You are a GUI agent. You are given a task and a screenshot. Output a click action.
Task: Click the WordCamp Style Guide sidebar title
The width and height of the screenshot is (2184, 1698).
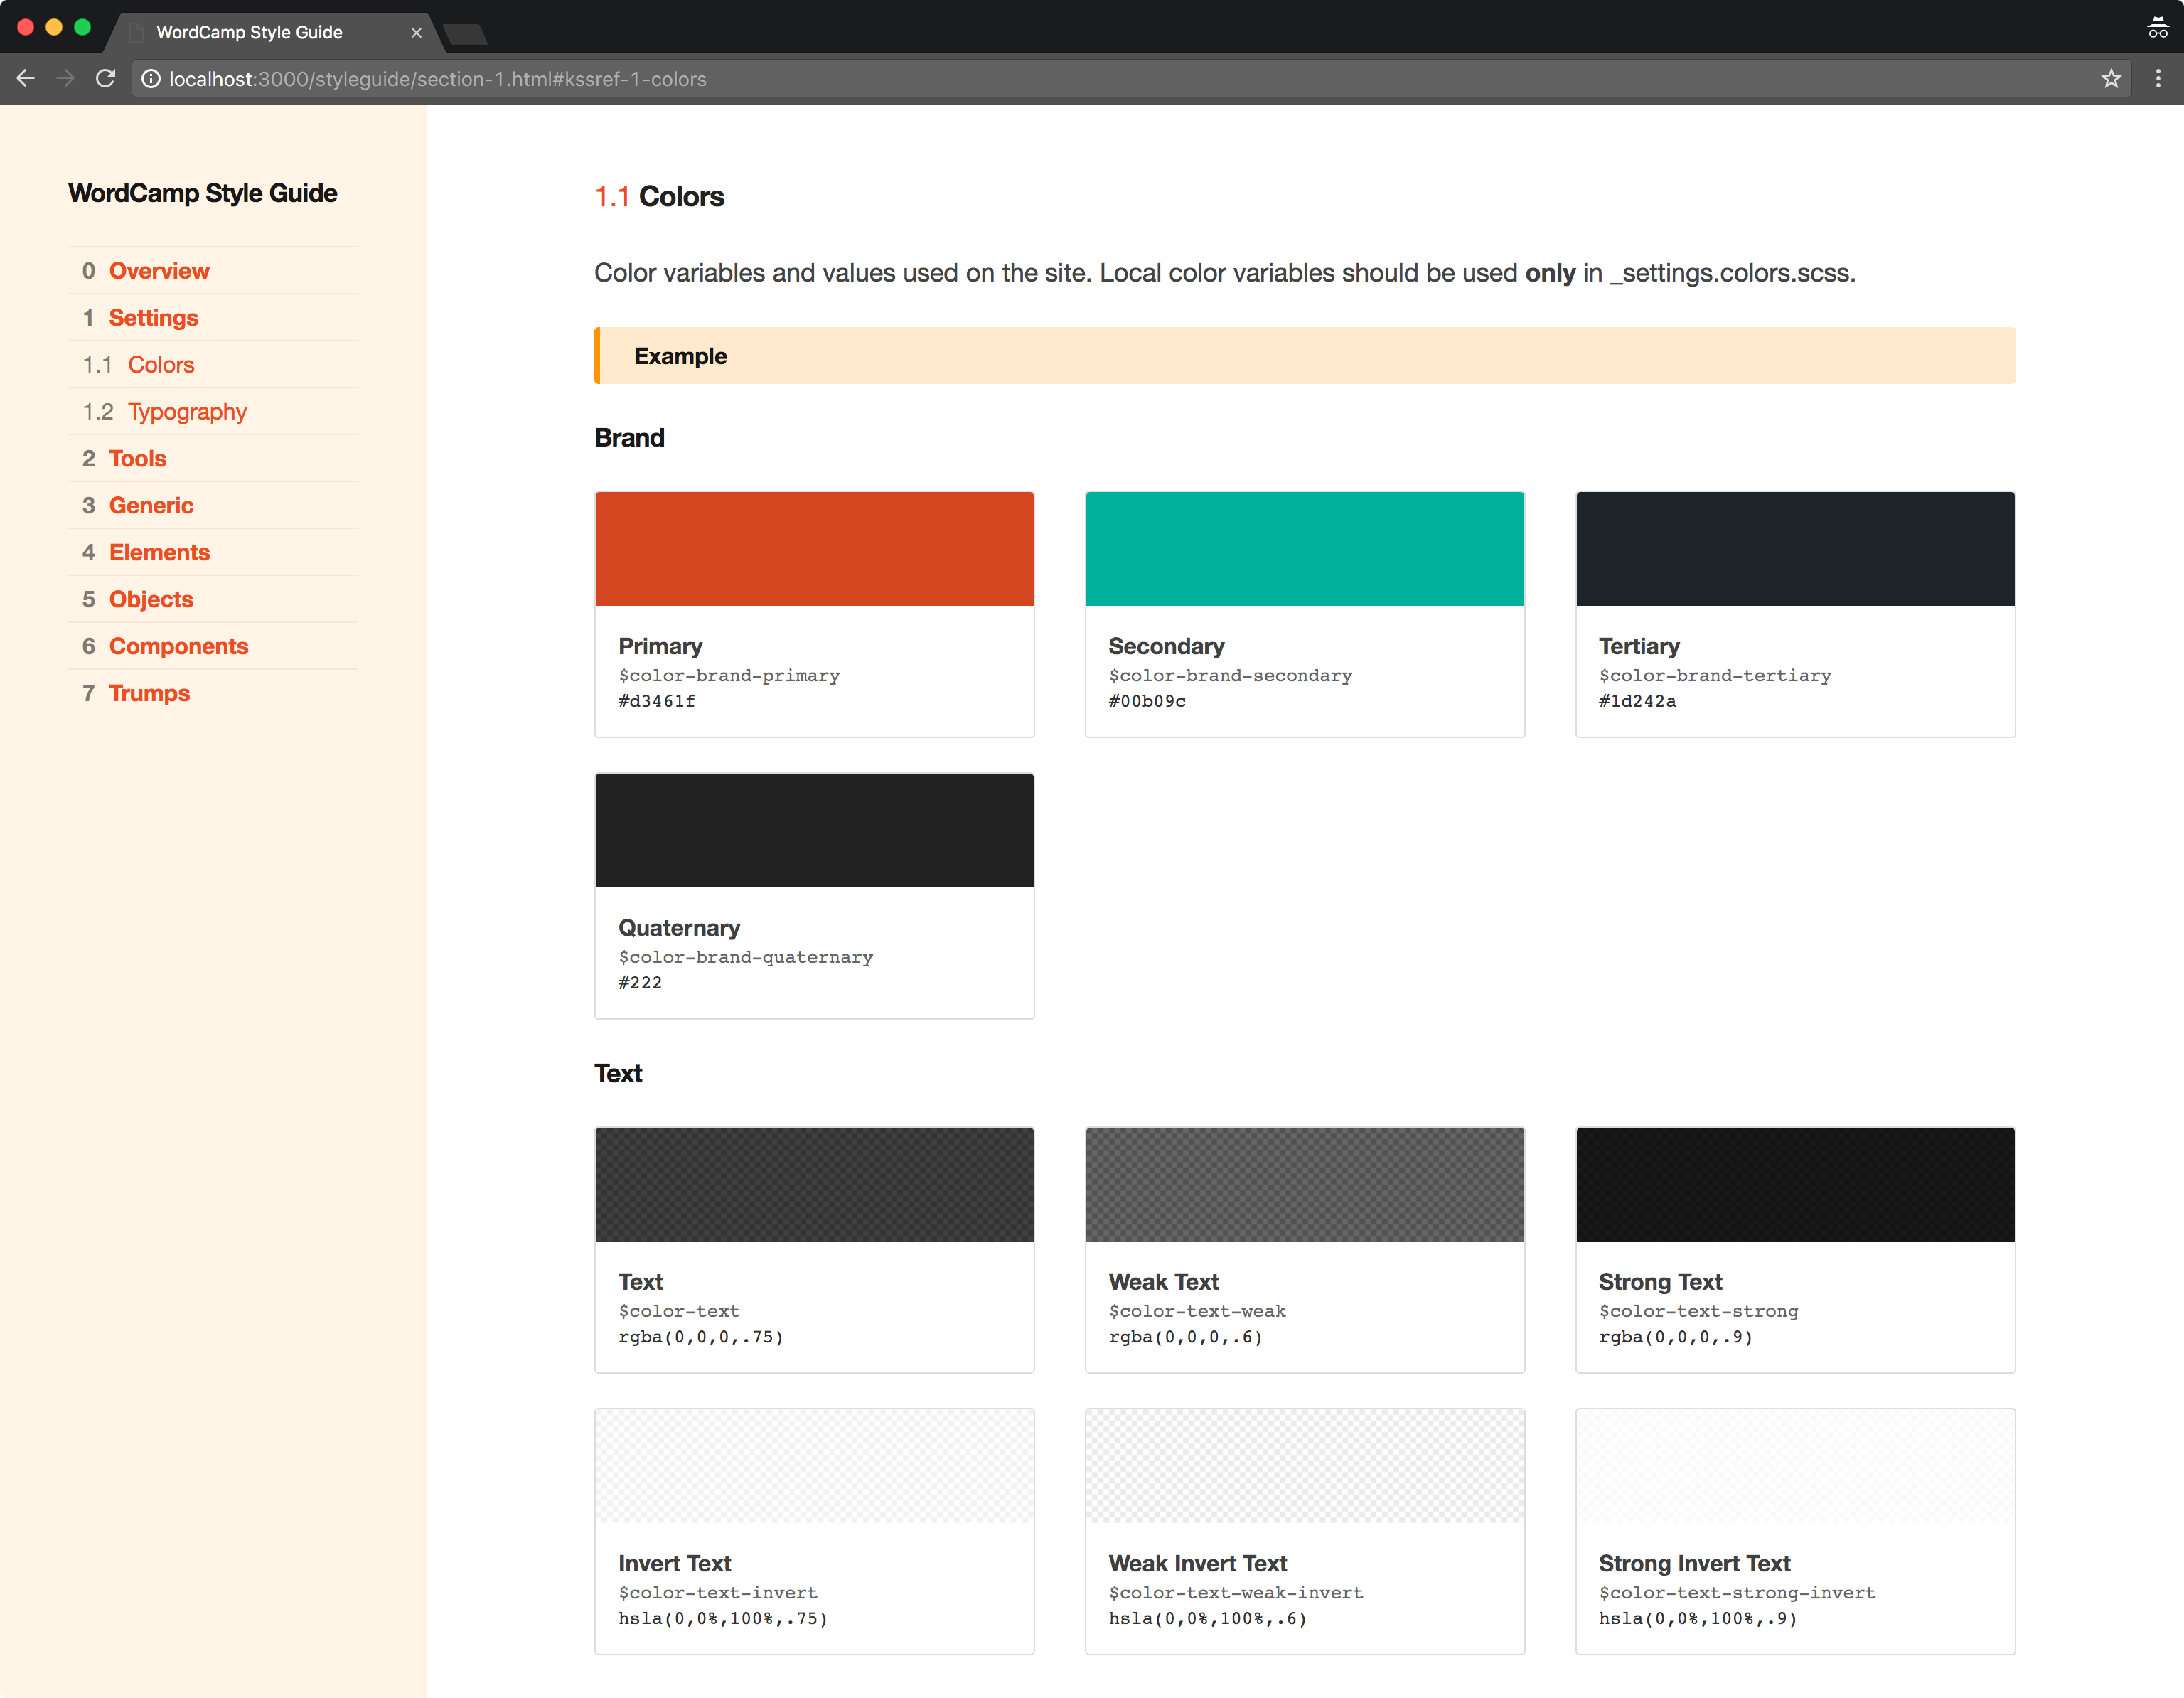[x=202, y=193]
